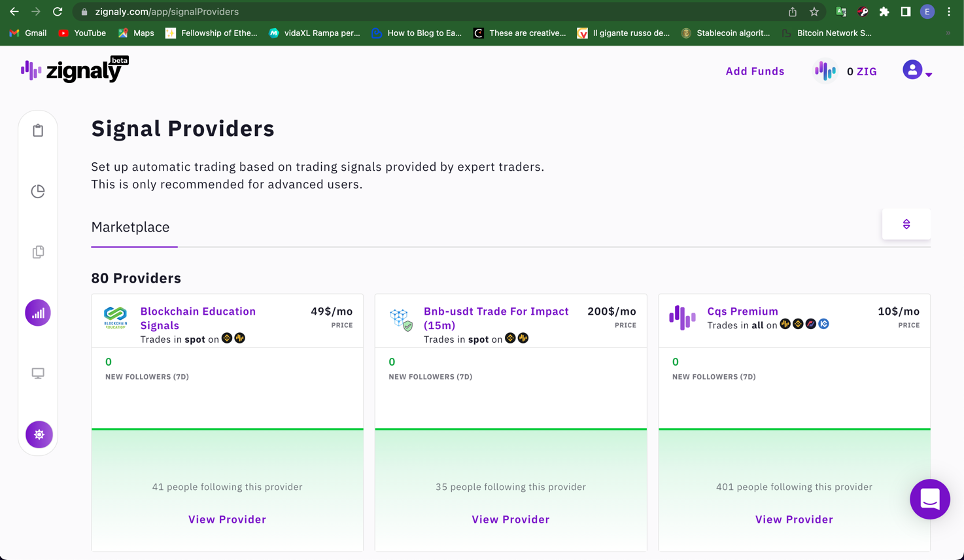The image size is (964, 560).
Task: Click the share page icon in address bar
Action: click(792, 12)
